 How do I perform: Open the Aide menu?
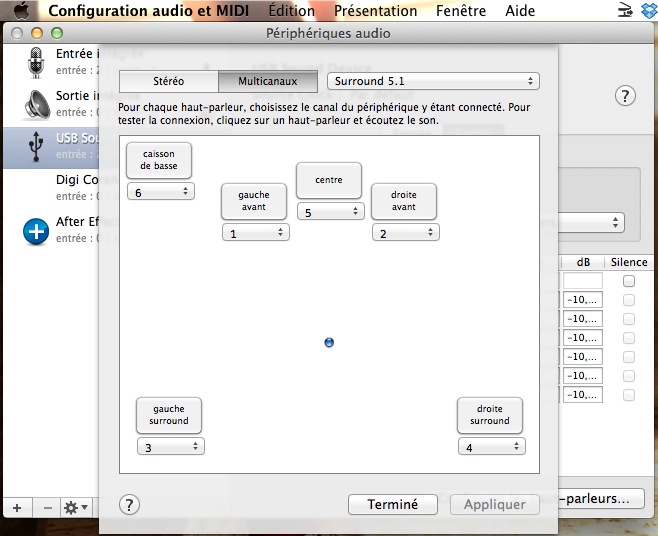click(520, 10)
